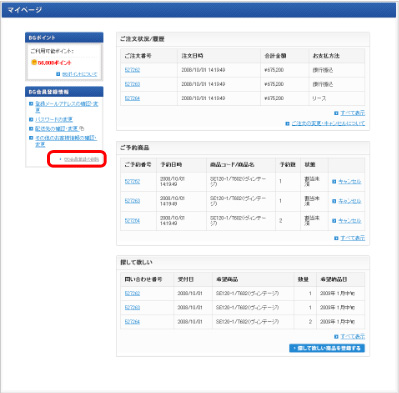Click the blue 探して欲しい商品を登録する button
The width and height of the screenshot is (399, 393).
(x=327, y=348)
